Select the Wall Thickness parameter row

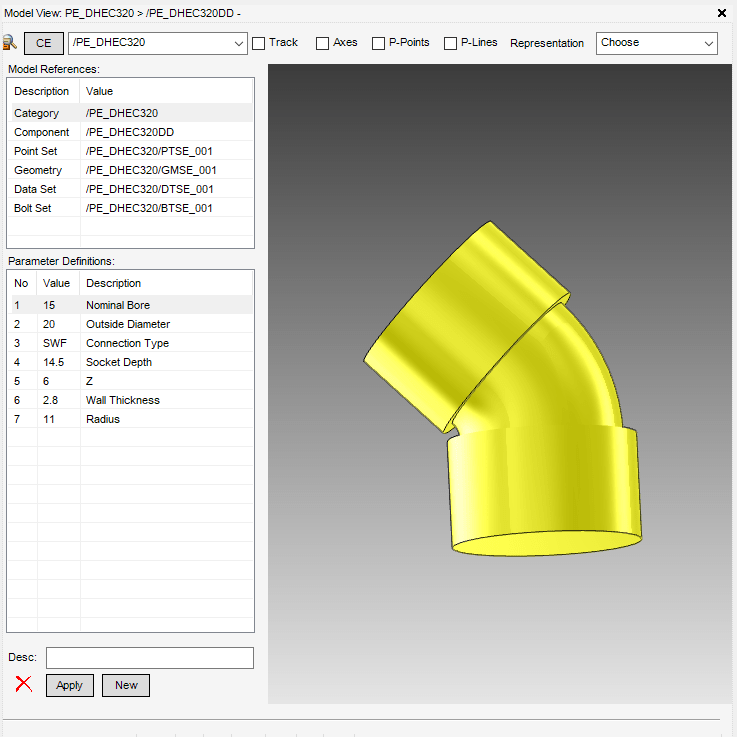tap(130, 400)
